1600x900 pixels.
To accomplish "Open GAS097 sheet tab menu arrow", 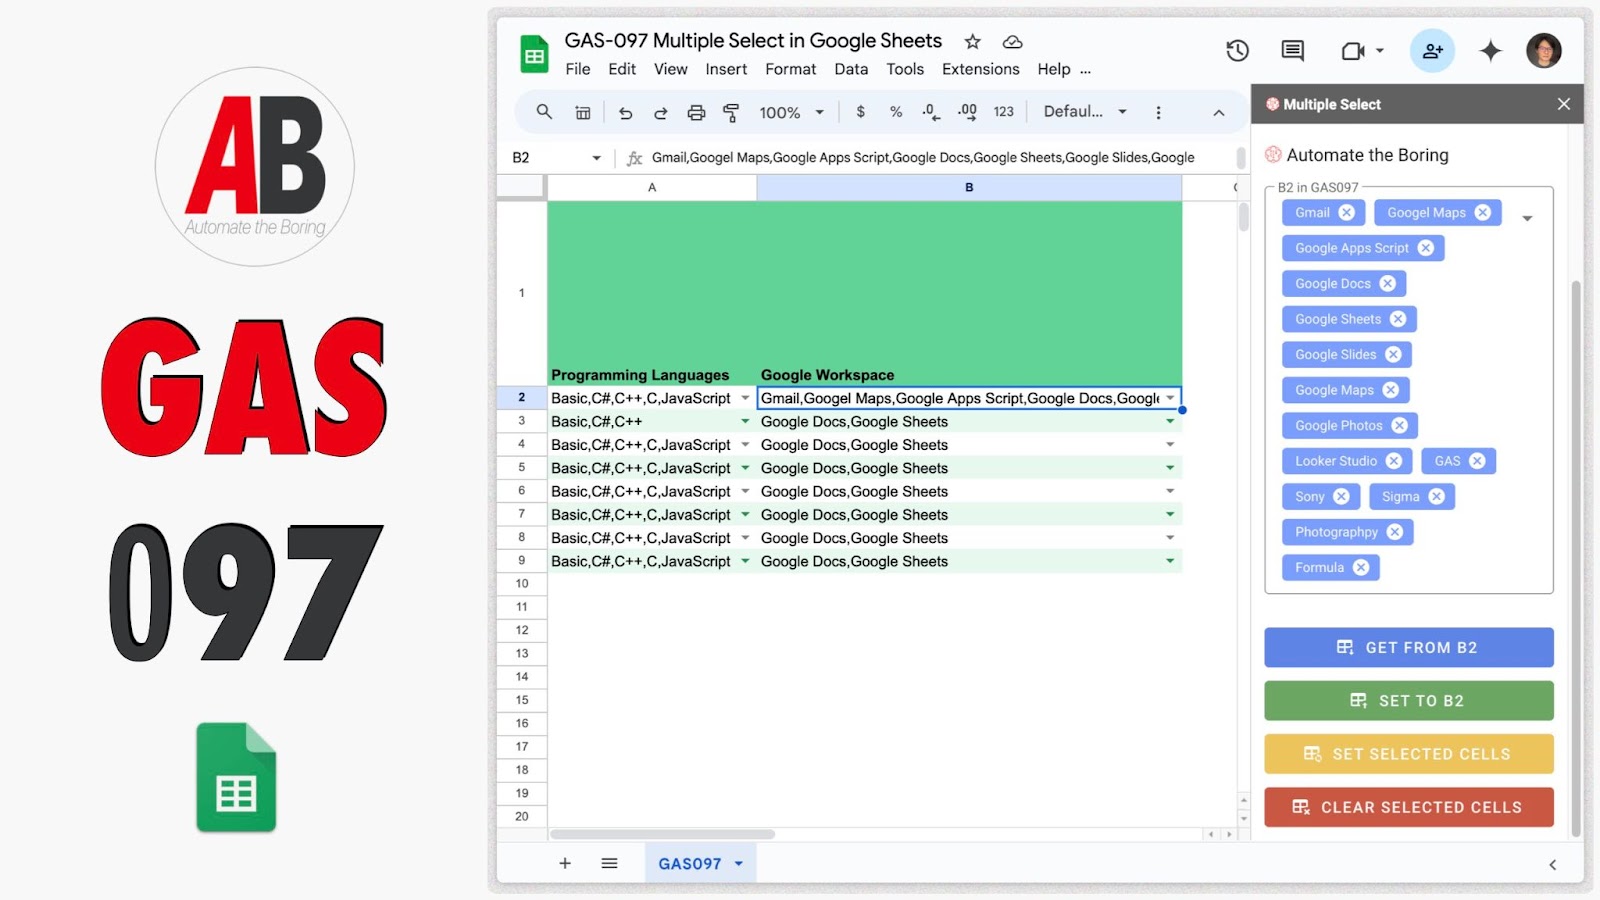I will click(739, 863).
